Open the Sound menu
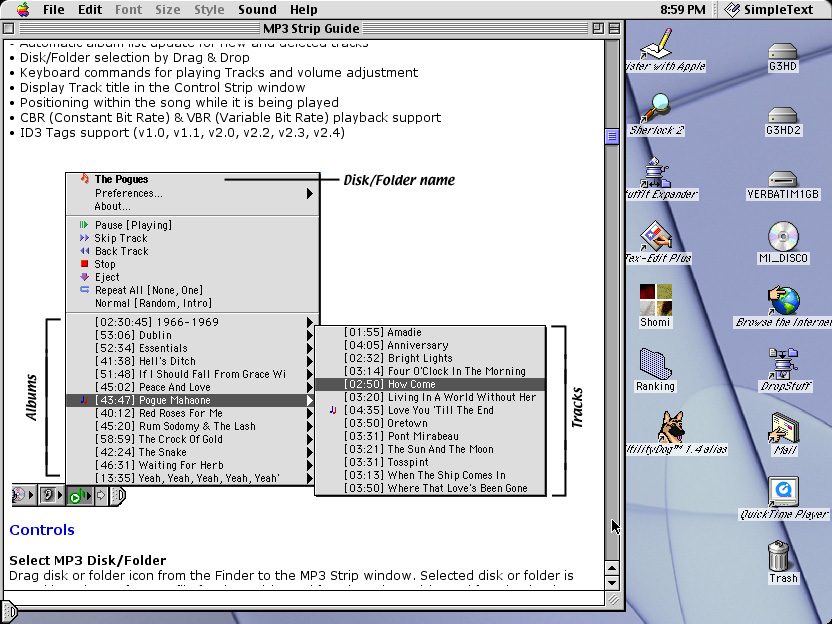832x624 pixels. pyautogui.click(x=257, y=10)
